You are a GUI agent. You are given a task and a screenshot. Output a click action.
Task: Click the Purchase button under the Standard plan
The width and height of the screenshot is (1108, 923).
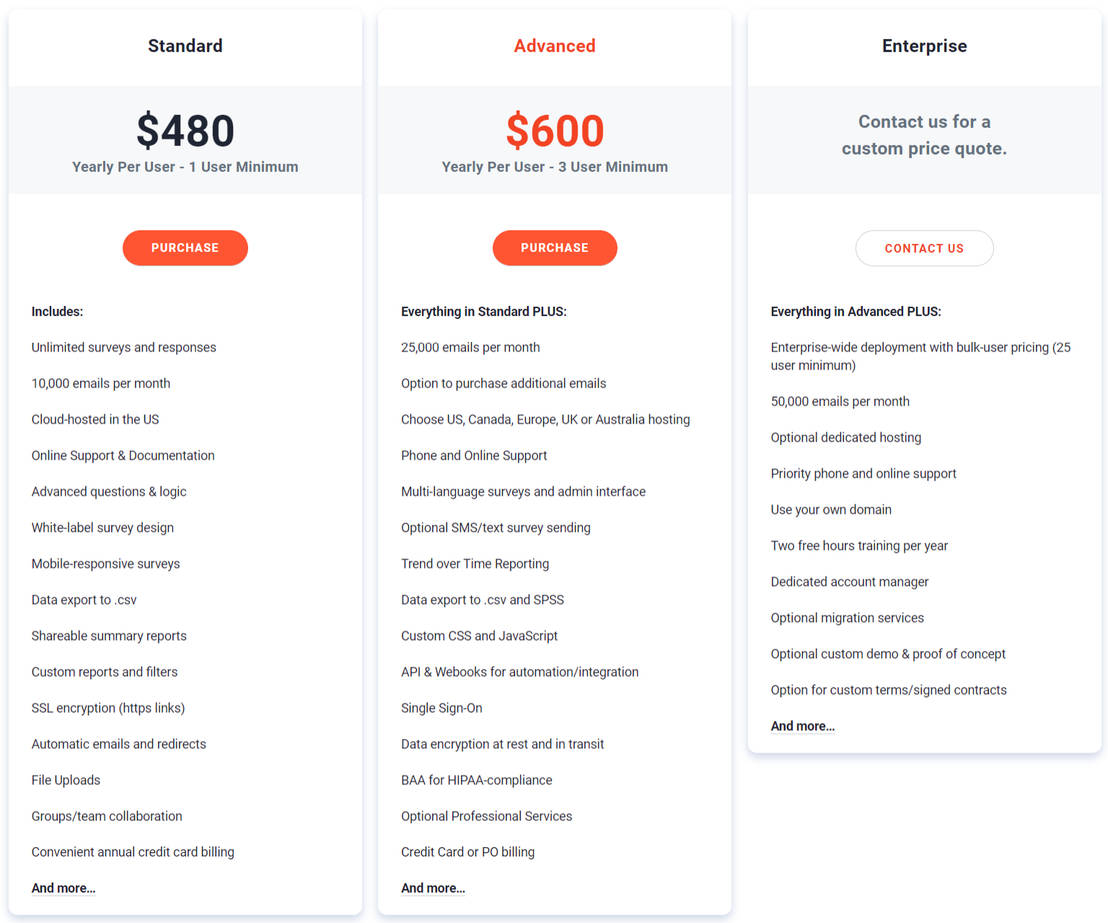[x=185, y=248]
